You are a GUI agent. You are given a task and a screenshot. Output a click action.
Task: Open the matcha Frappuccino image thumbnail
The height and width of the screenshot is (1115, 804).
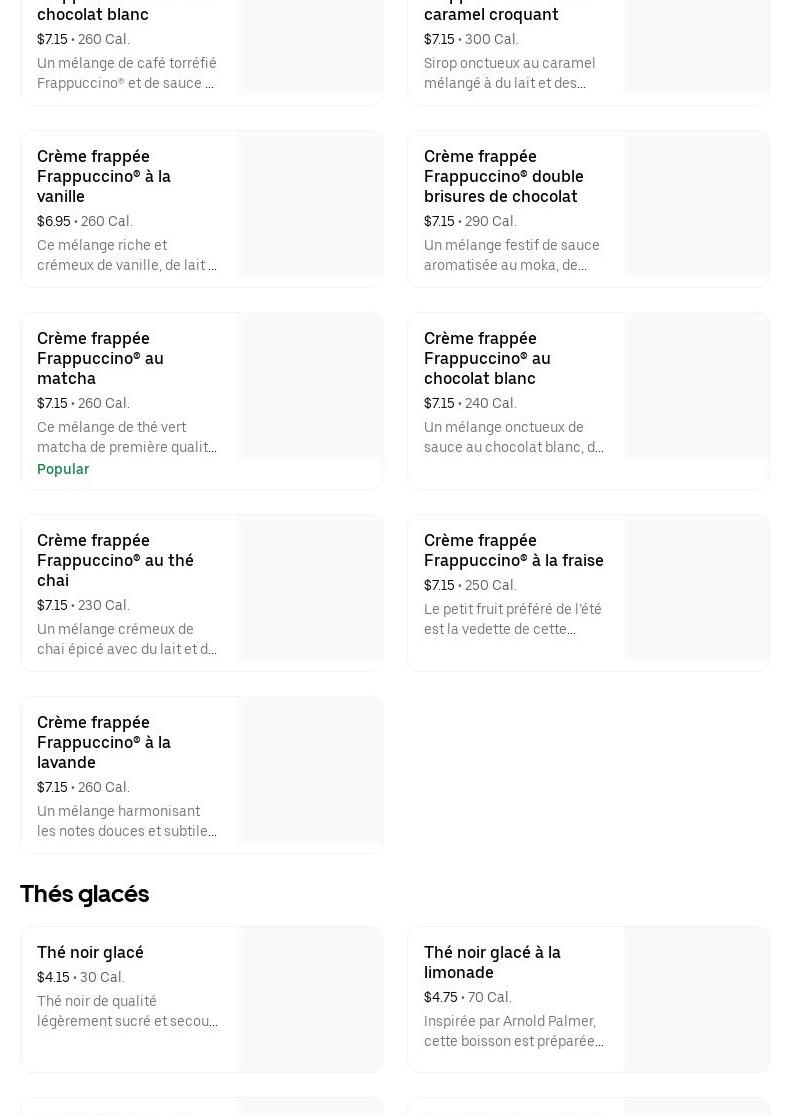coord(309,386)
